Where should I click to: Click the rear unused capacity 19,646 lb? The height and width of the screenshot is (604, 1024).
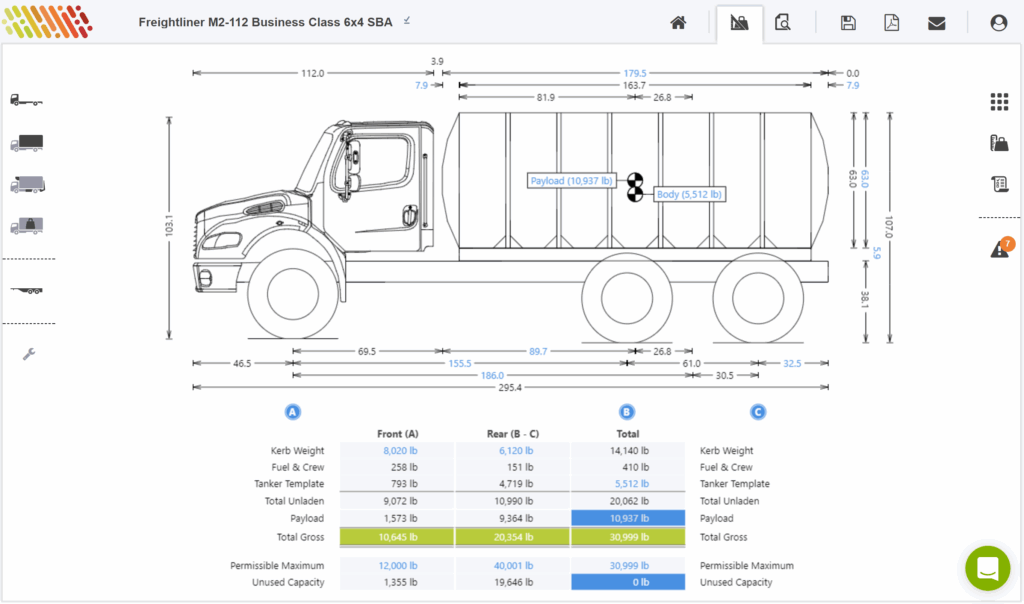513,582
